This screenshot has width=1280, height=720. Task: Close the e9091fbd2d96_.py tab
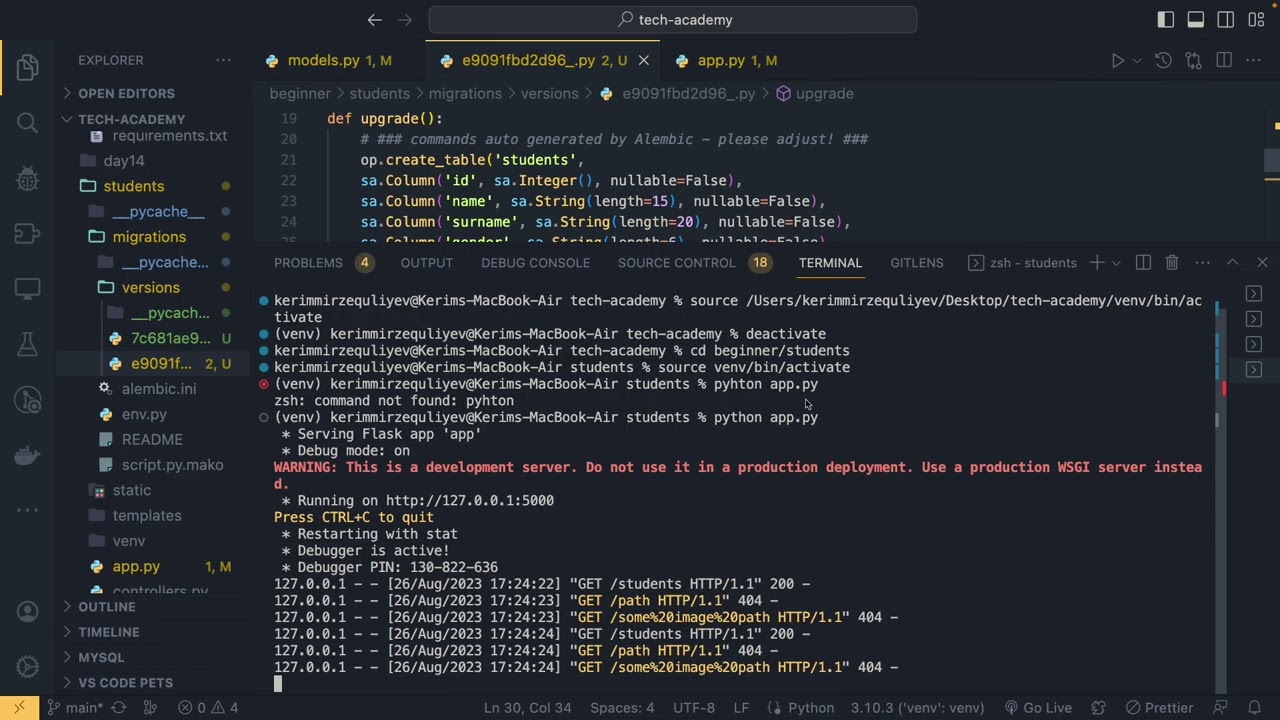644,61
